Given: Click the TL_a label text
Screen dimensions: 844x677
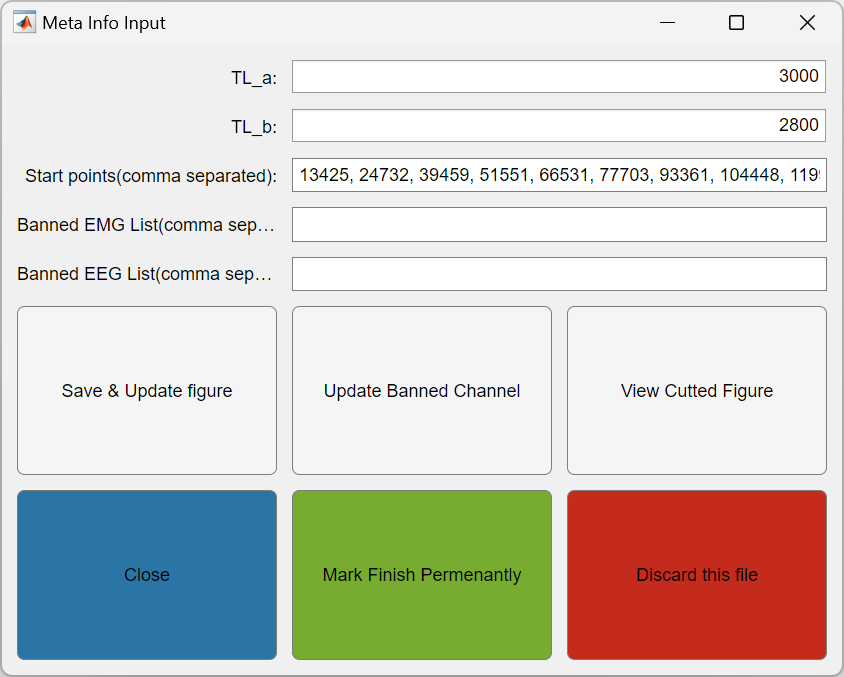Looking at the screenshot, I should click(x=254, y=78).
